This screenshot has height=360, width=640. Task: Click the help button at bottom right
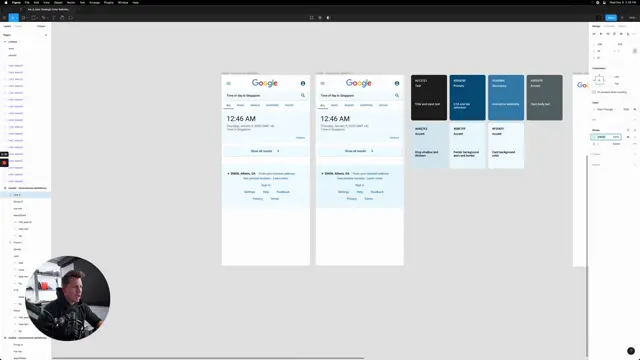point(631,351)
